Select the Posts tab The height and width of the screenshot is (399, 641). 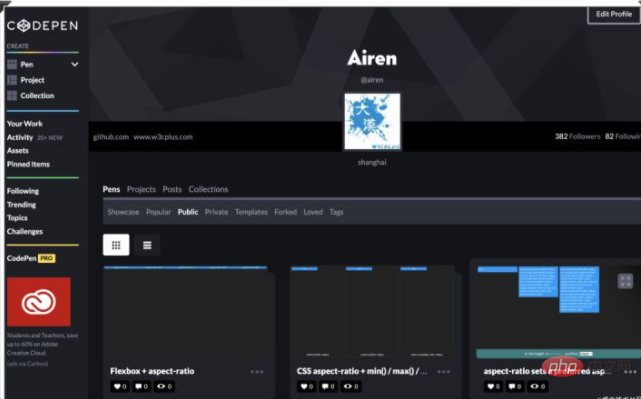172,189
